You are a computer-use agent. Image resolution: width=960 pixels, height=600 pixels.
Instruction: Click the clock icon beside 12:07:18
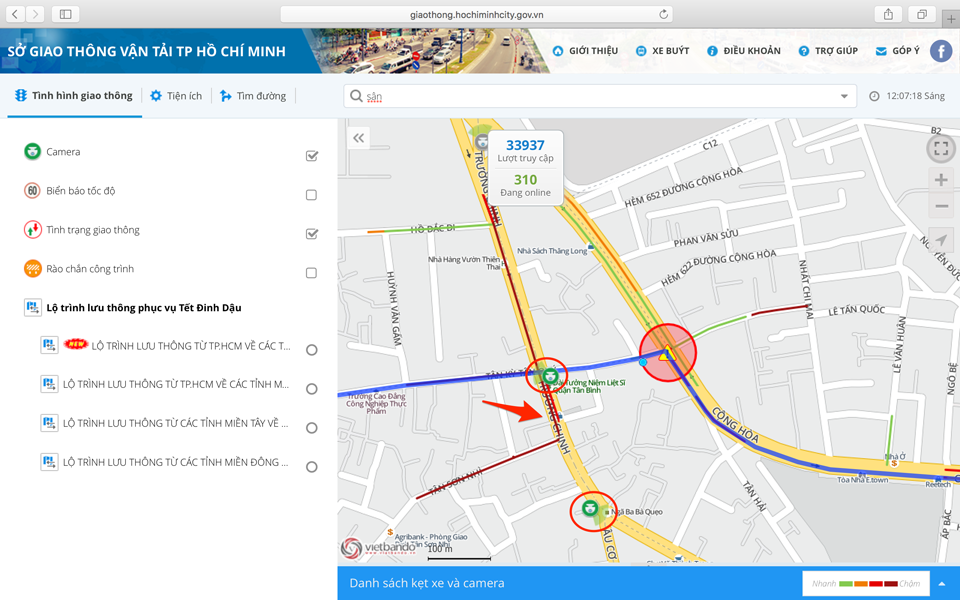click(x=874, y=96)
